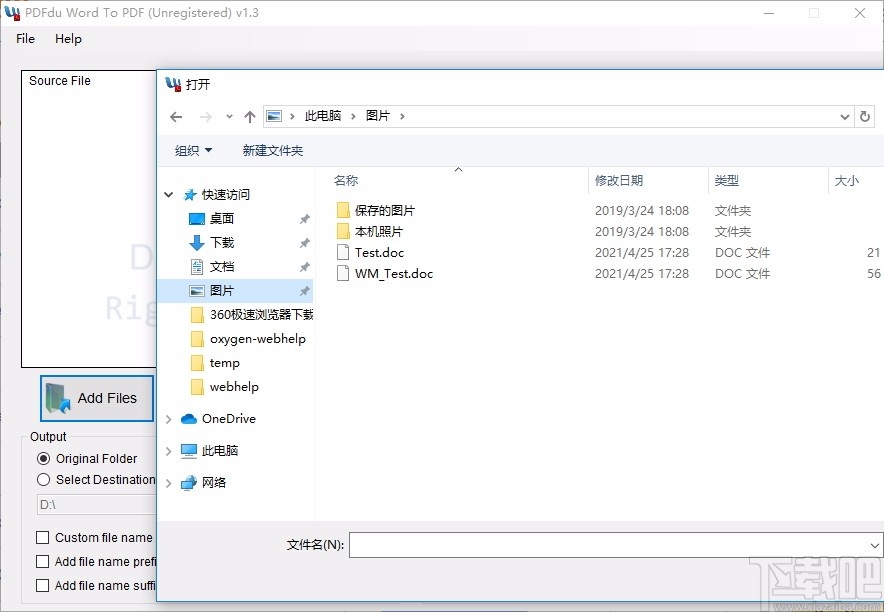Open the Test.doc document
884x612 pixels.
point(379,252)
